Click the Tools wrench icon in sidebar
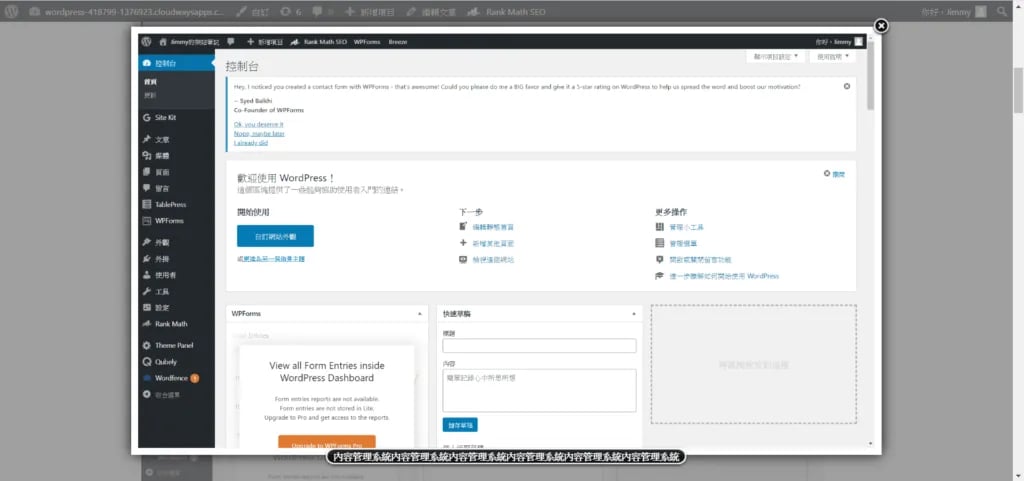The image size is (1024, 481). tap(147, 291)
